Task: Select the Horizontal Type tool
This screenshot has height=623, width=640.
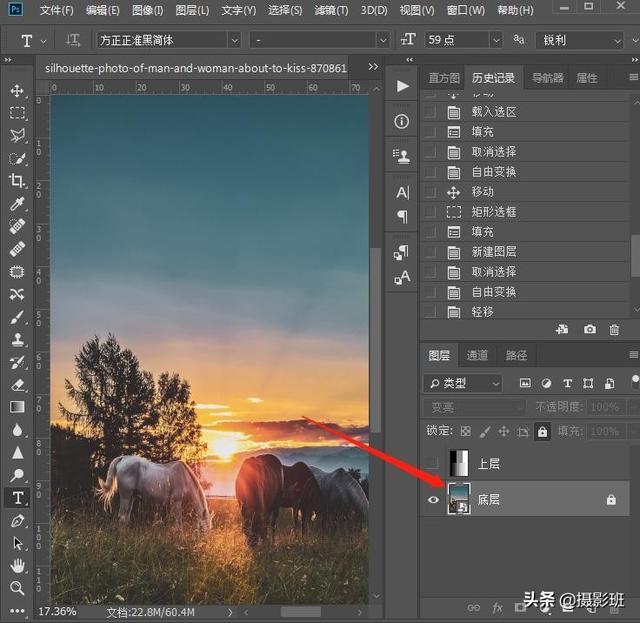Action: point(17,498)
